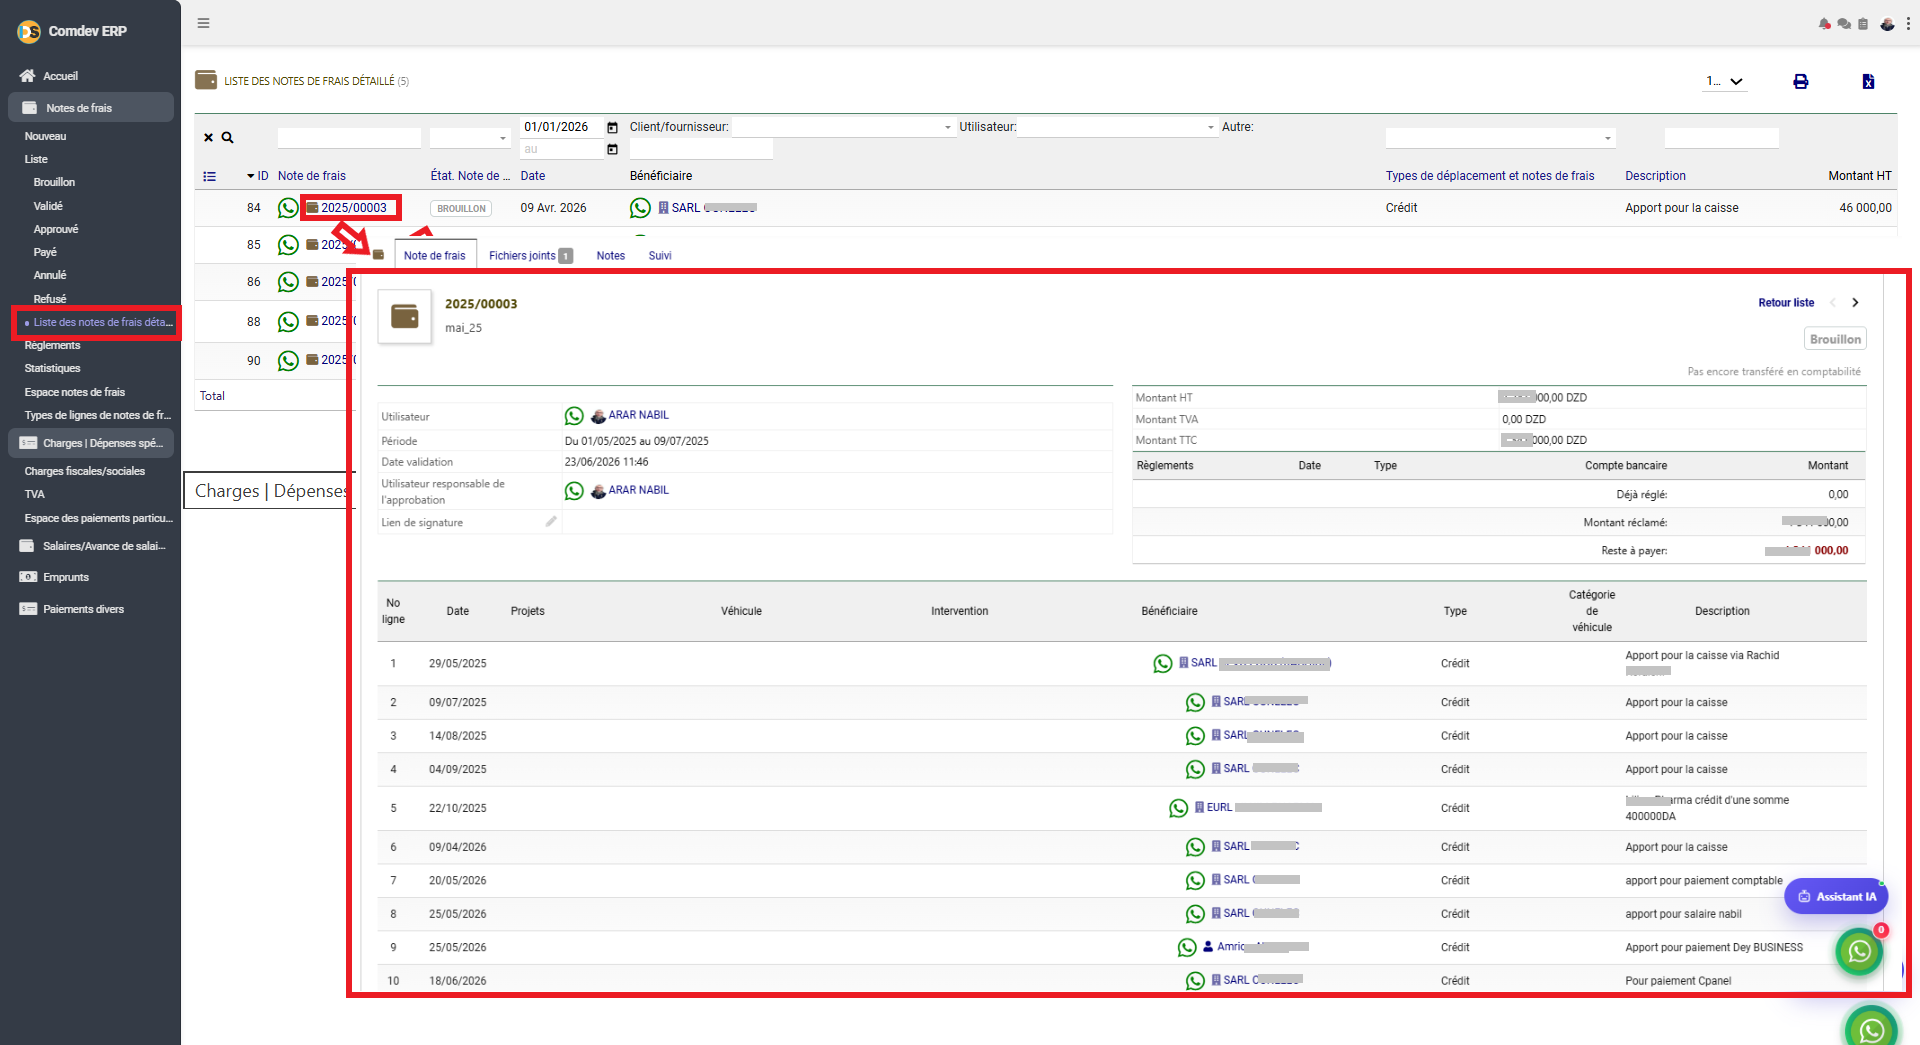Open WhatsApp icon in row 84
Image resolution: width=1920 pixels, height=1045 pixels.
288,208
